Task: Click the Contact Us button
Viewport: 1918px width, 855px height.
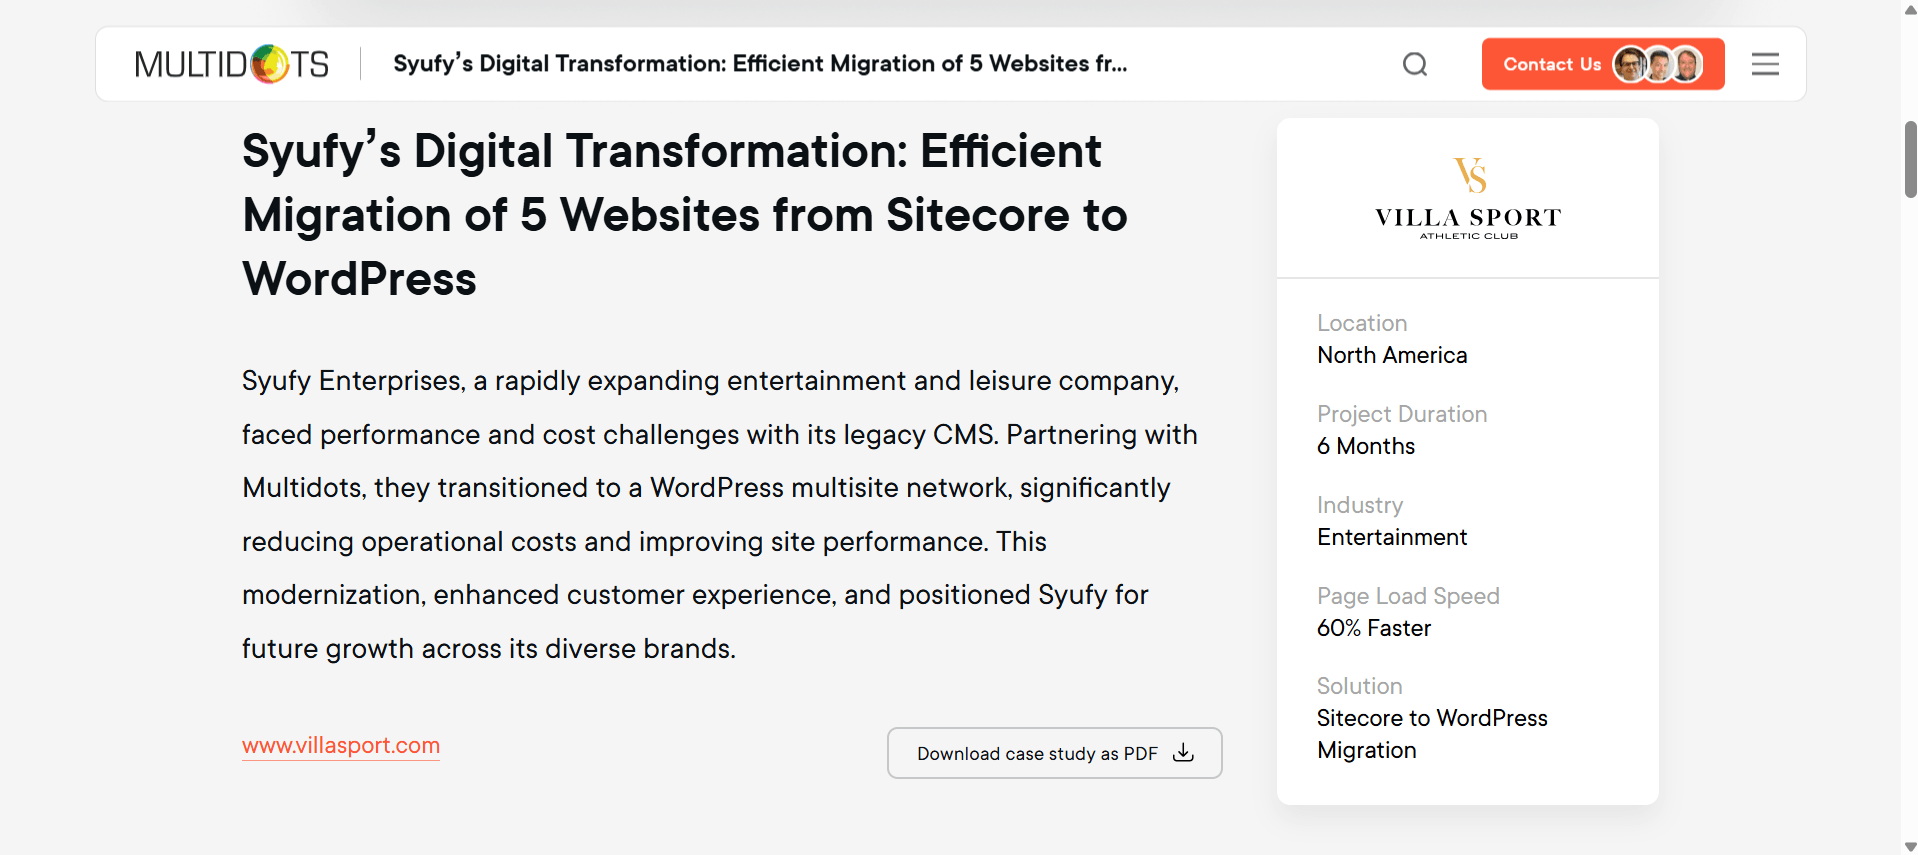Action: tap(1603, 64)
